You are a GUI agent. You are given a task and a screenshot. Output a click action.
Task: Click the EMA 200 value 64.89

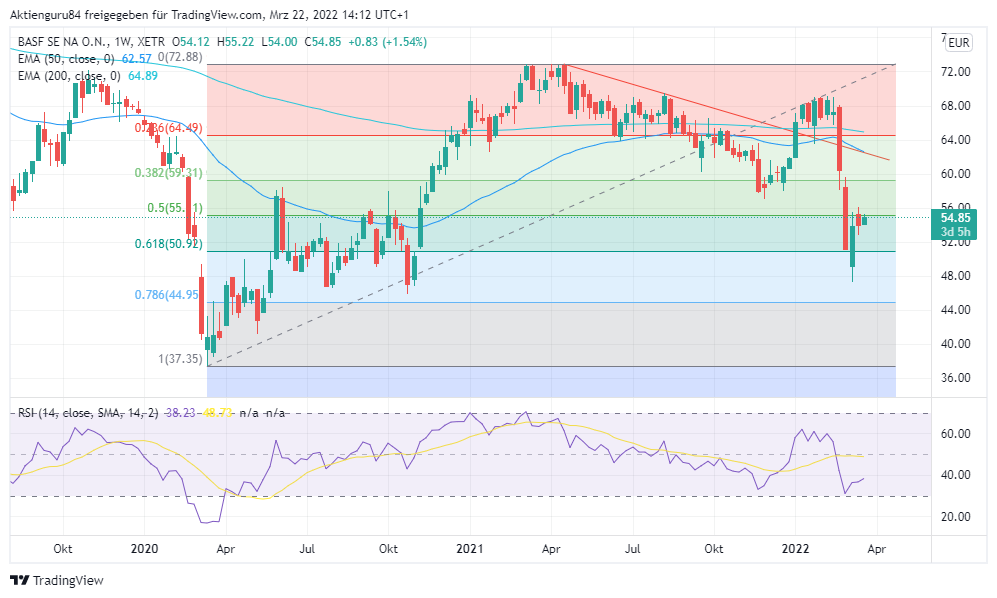coord(143,76)
